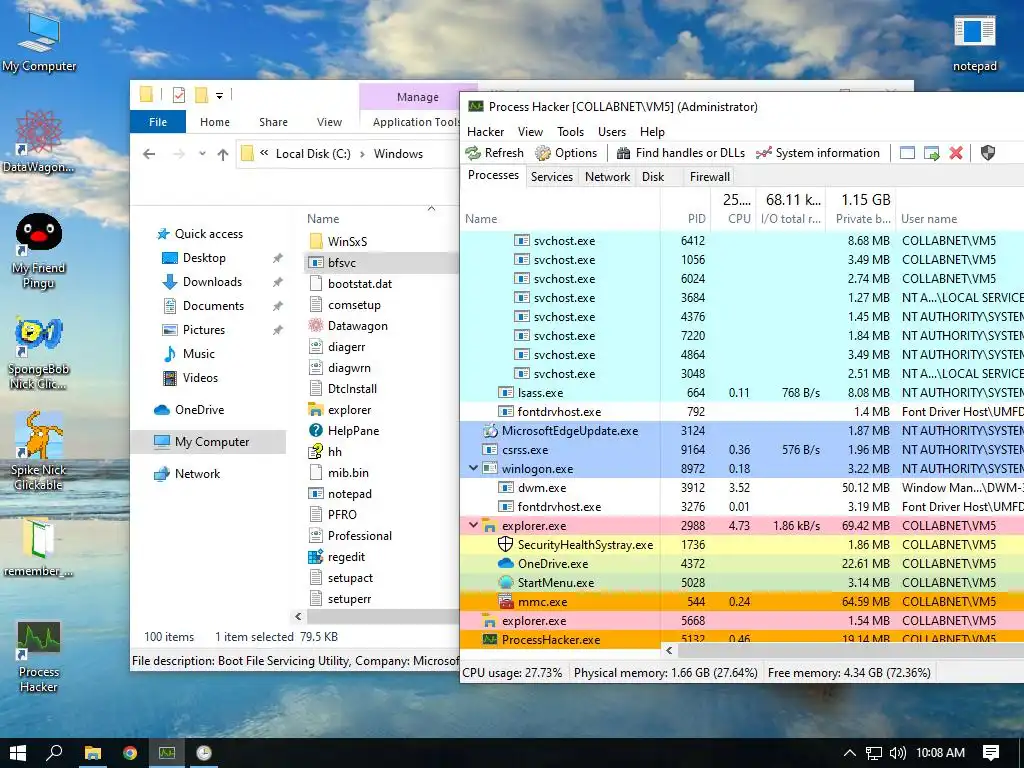Open the Tools menu
This screenshot has width=1024, height=768.
[x=570, y=132]
